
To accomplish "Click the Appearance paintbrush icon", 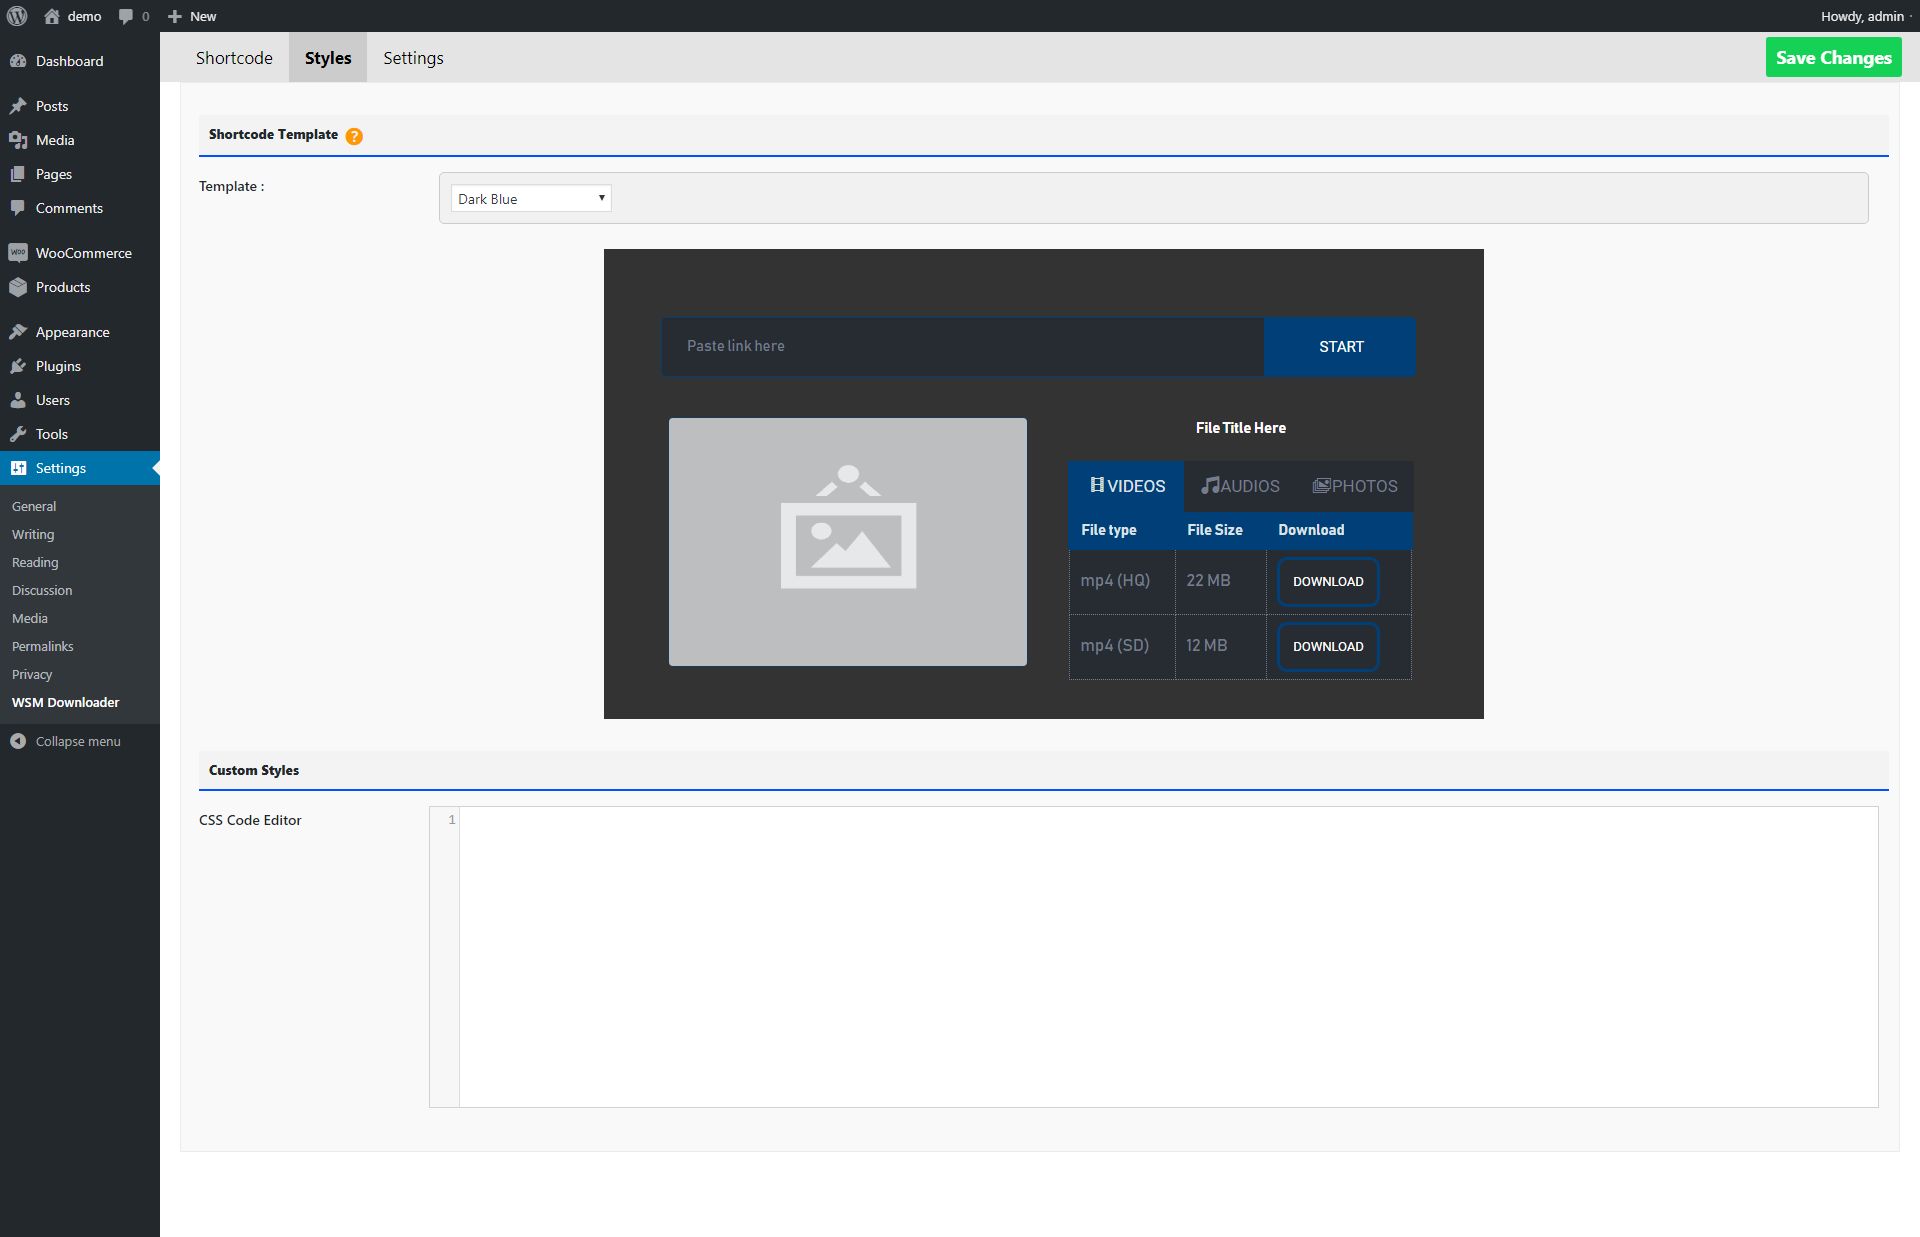I will 18,332.
